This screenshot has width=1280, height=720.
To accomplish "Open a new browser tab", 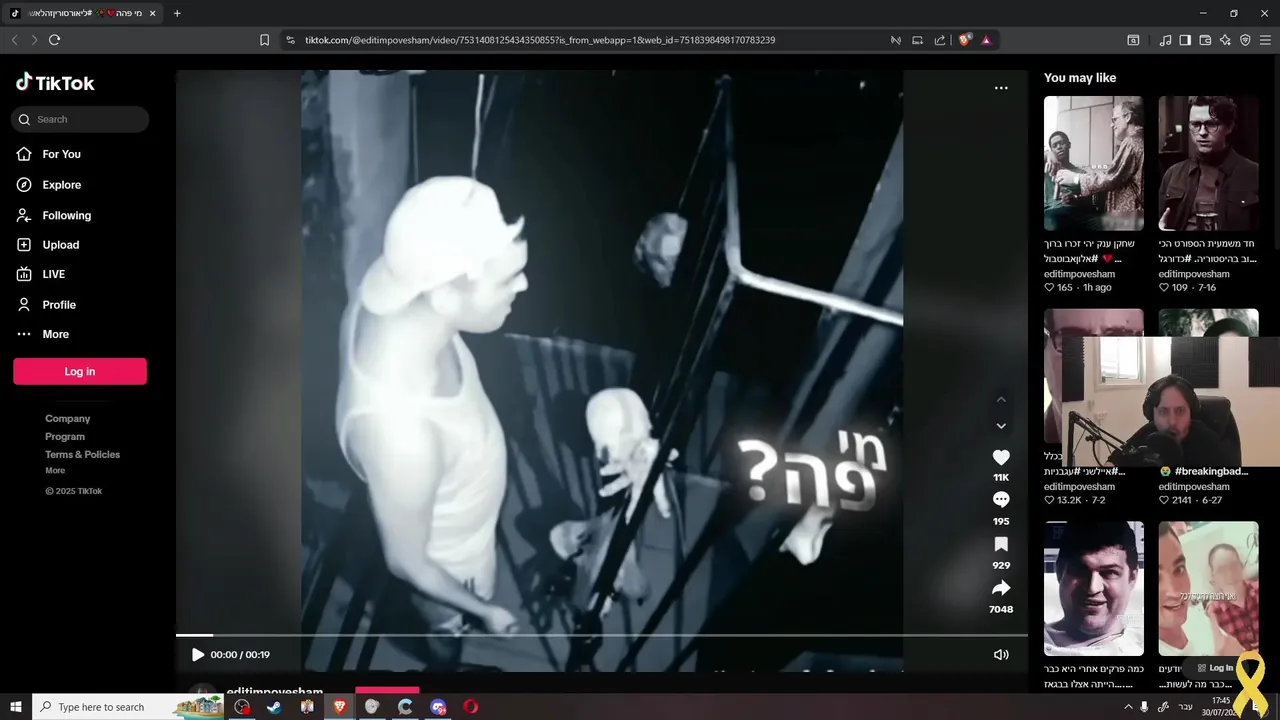I will (x=177, y=13).
